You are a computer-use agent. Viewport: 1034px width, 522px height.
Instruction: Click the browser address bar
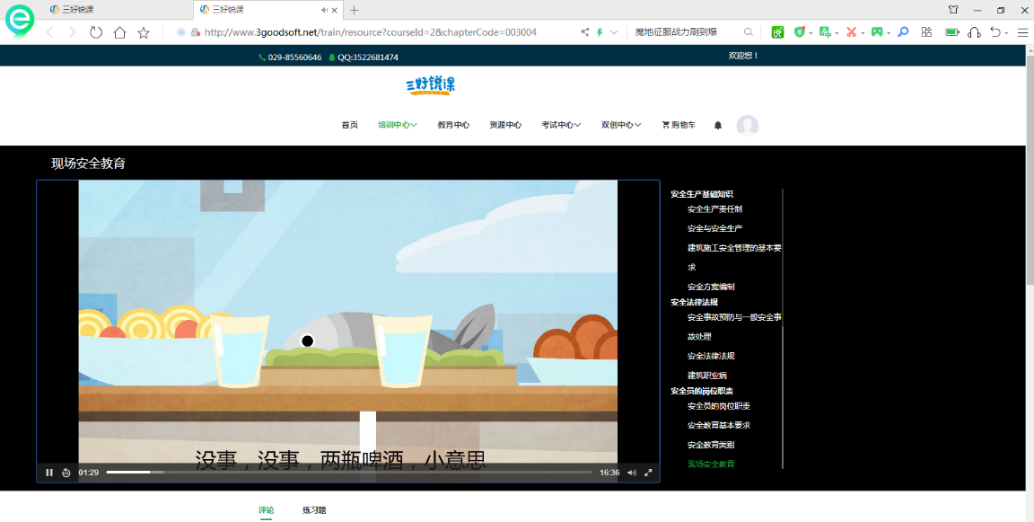pos(380,32)
